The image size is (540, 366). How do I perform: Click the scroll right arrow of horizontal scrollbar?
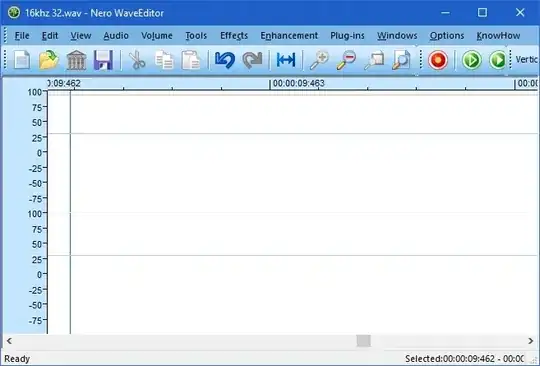pyautogui.click(x=531, y=341)
